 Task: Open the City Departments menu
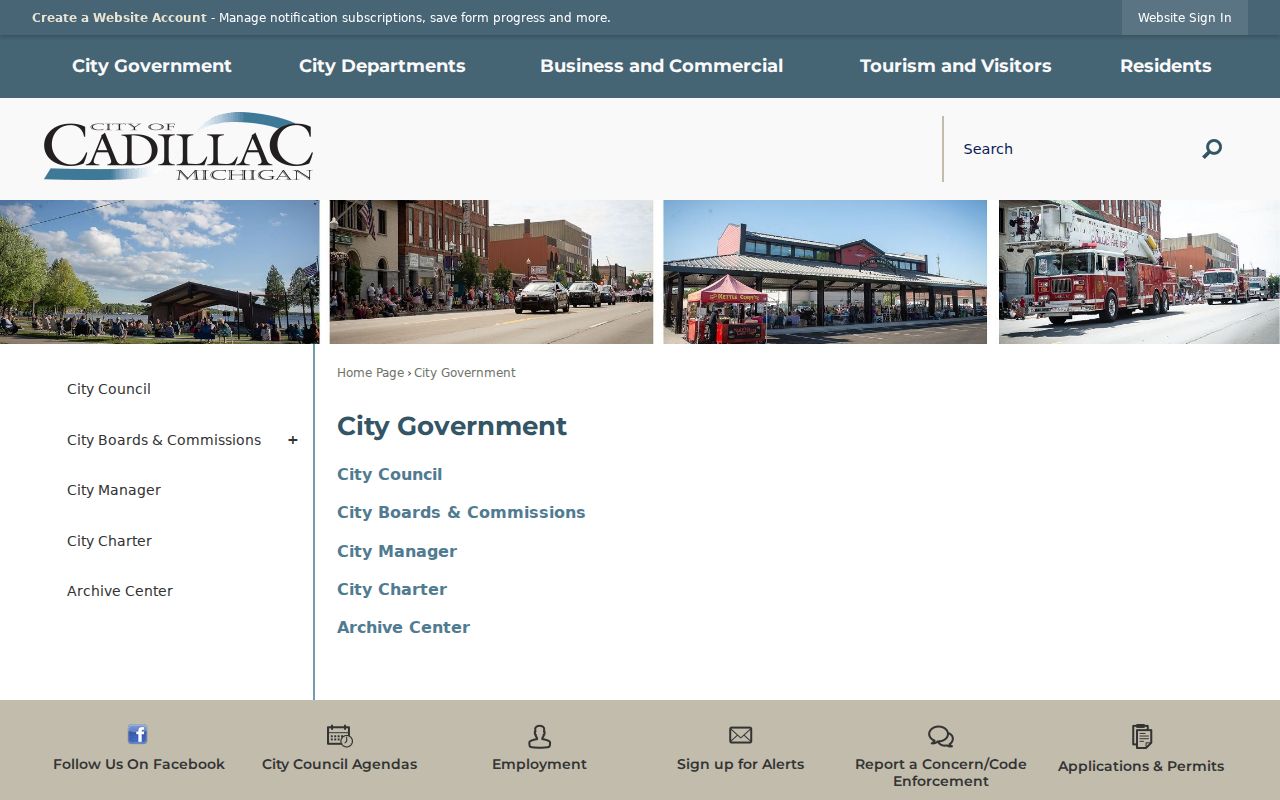382,66
